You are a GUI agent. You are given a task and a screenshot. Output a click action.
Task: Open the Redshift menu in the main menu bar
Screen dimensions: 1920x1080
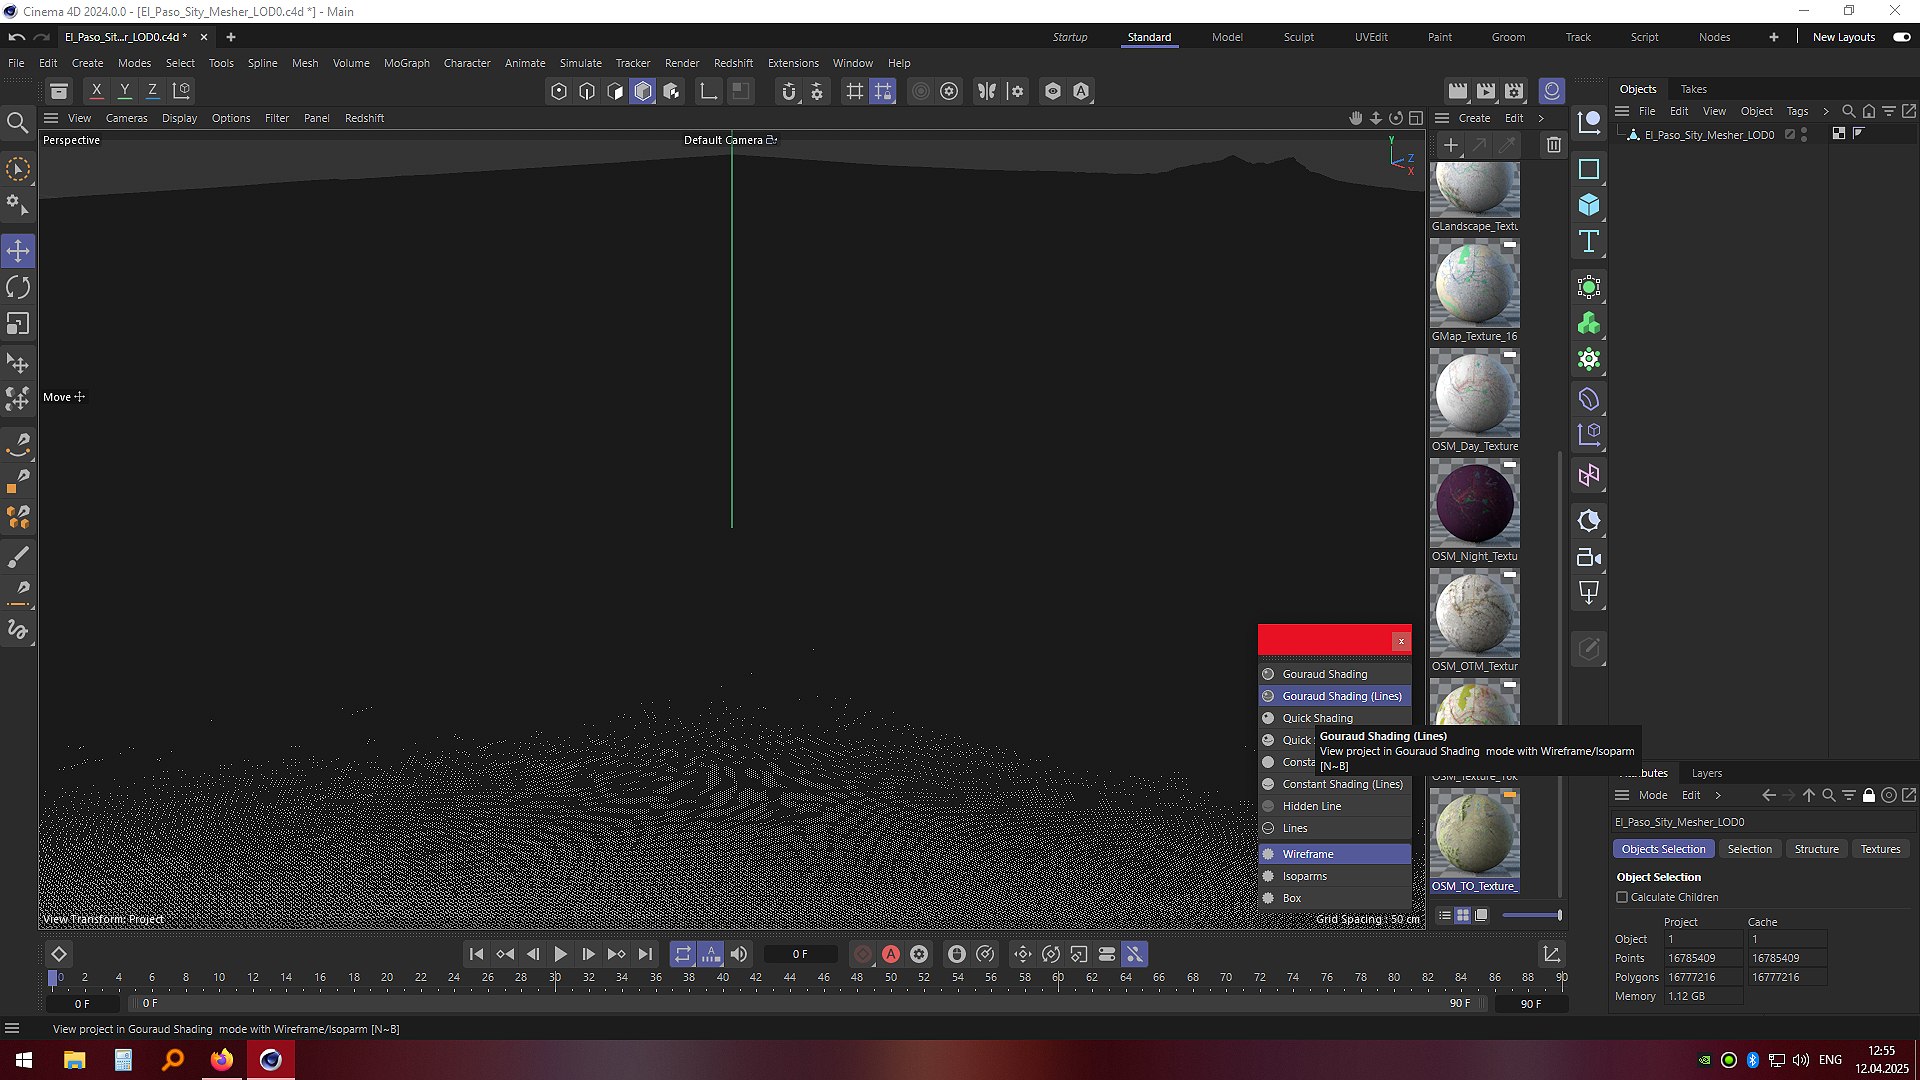(733, 63)
